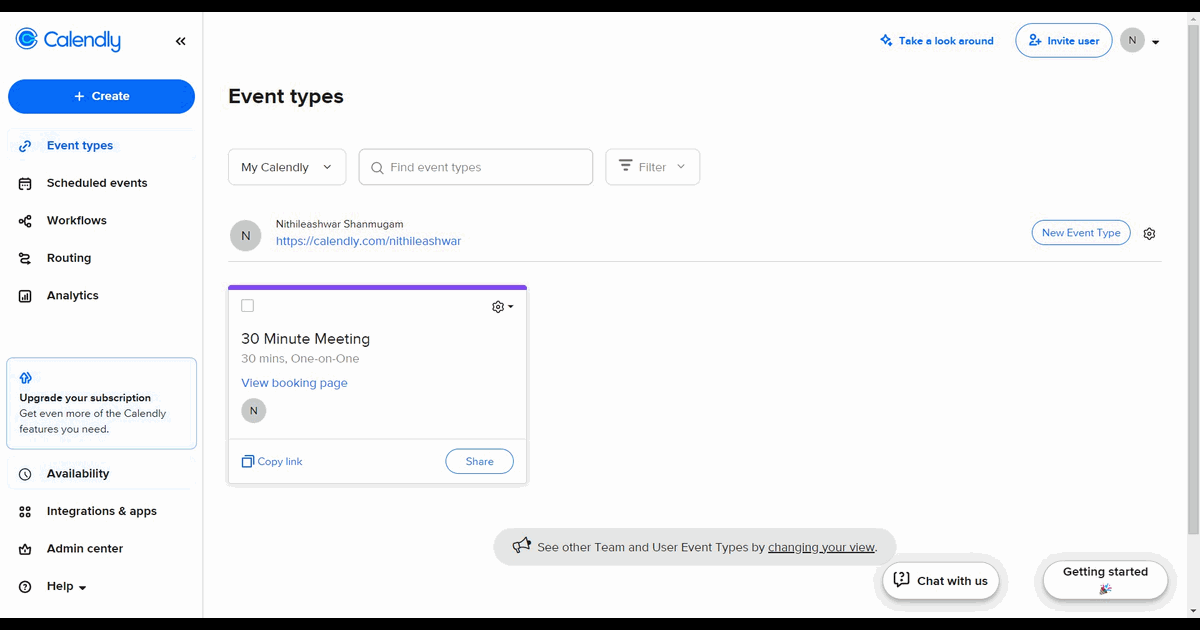This screenshot has width=1200, height=630.
Task: Tick the 30 Minute Meeting checkbox
Action: (x=248, y=306)
